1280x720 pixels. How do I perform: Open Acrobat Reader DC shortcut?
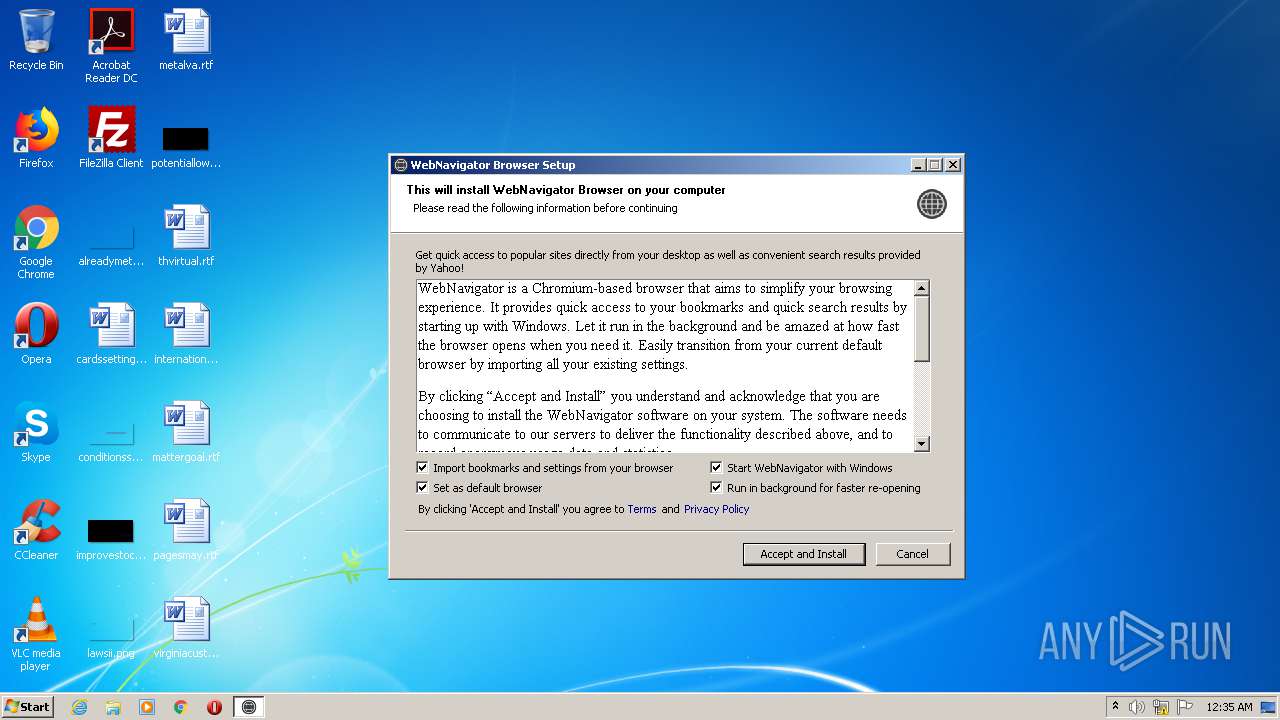coord(111,45)
